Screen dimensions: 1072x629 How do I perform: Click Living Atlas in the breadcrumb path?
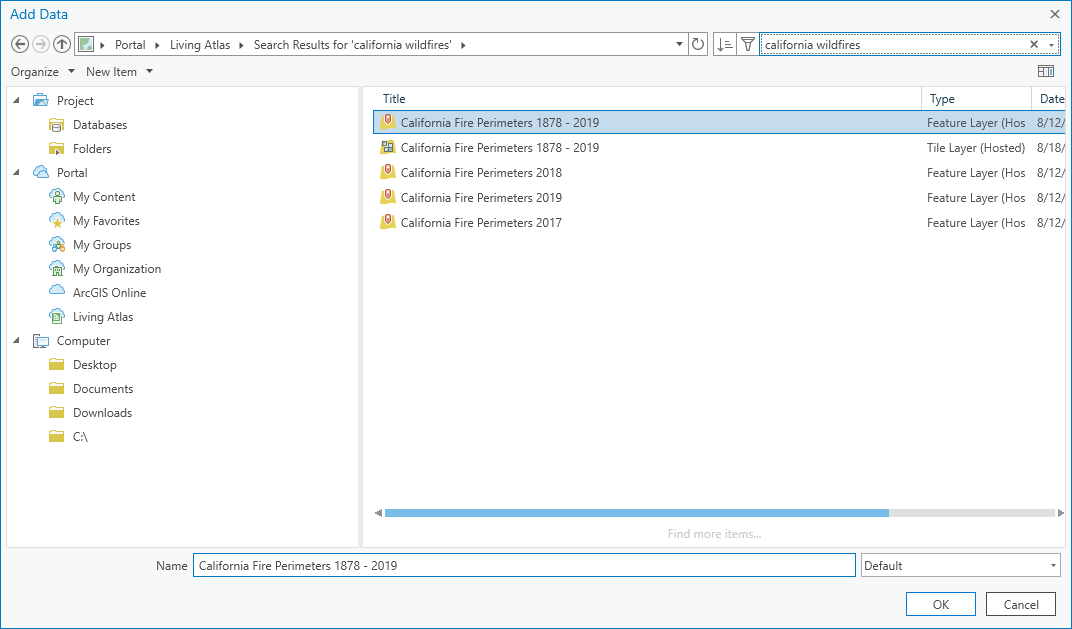pos(200,45)
